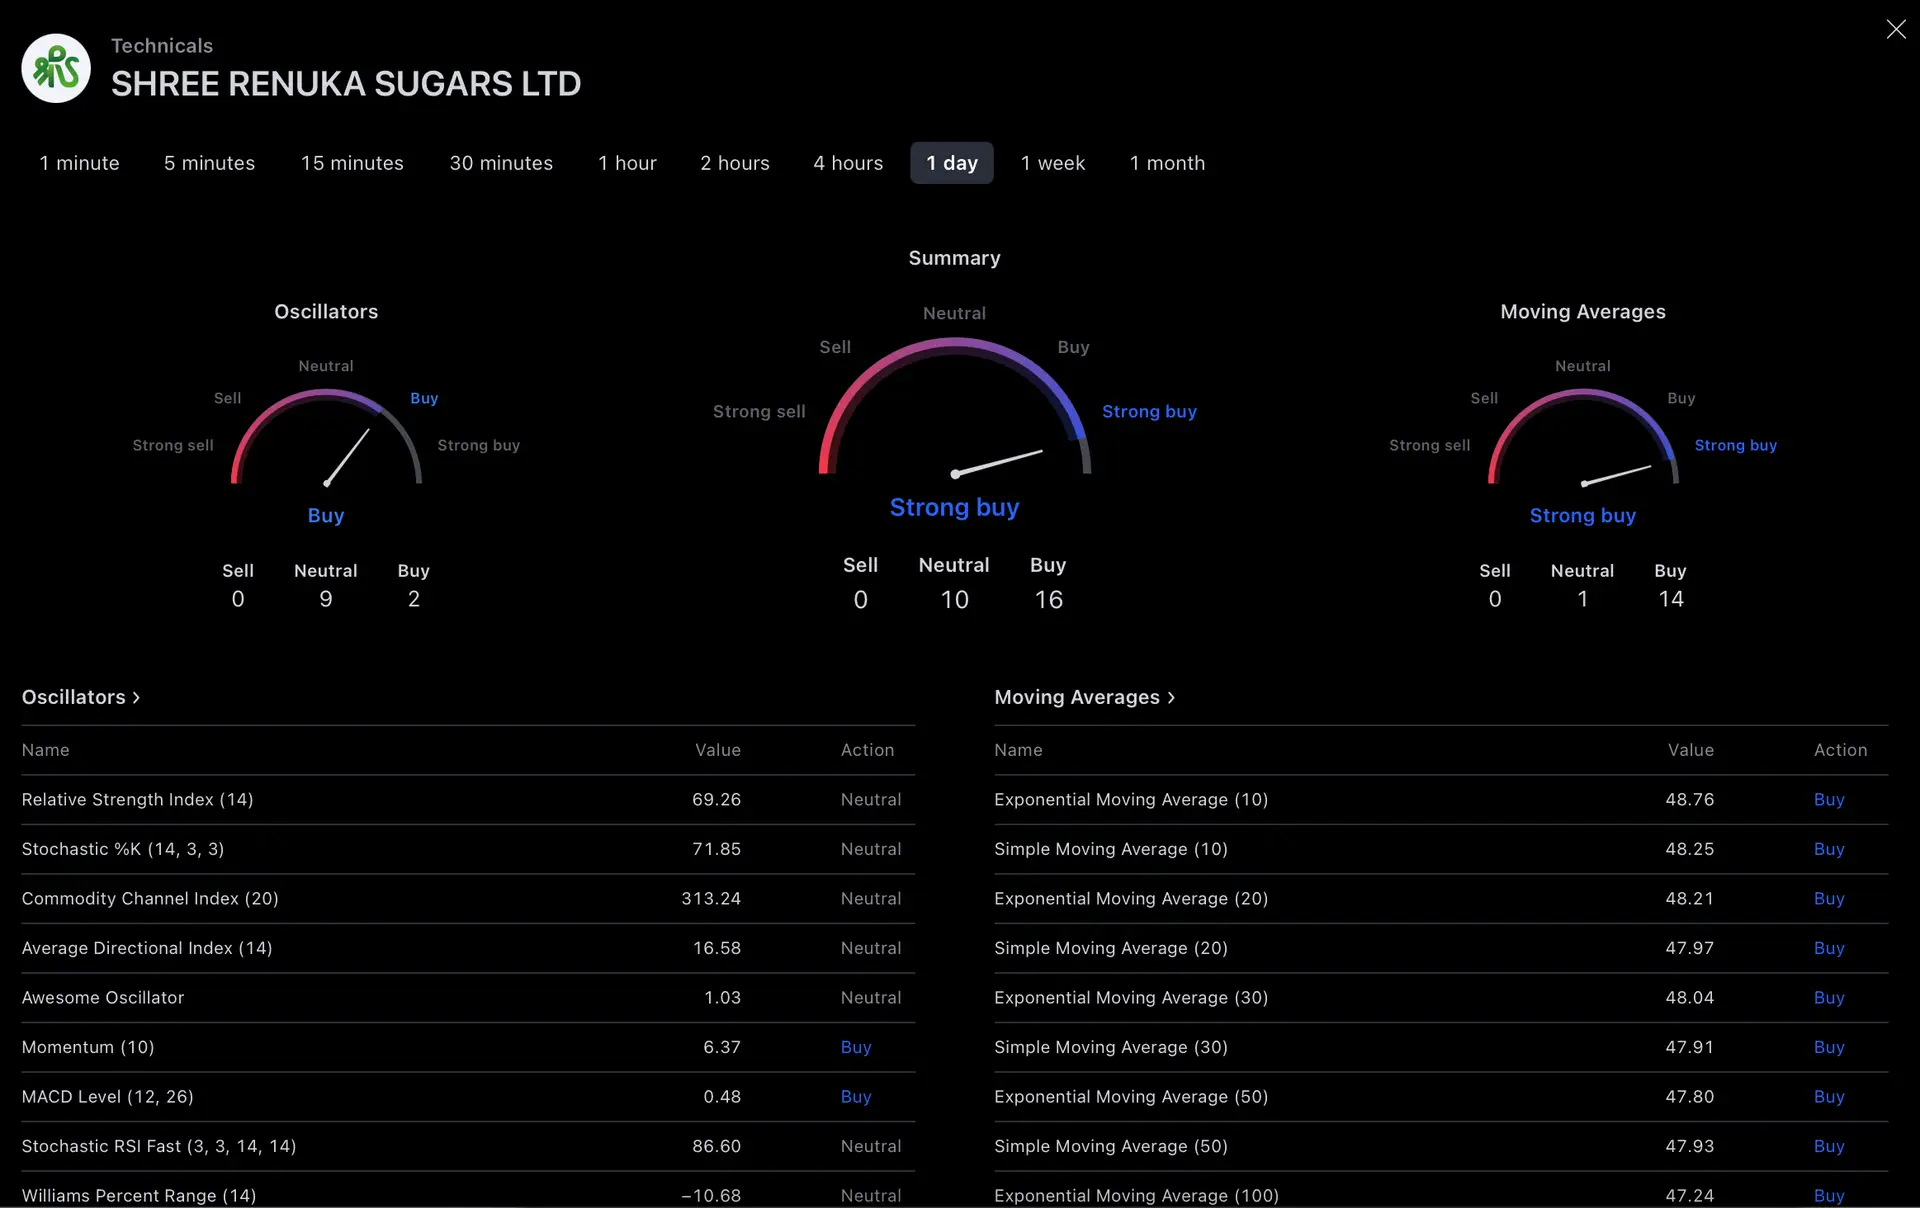Switch to 15 minutes timeframe

pos(352,163)
